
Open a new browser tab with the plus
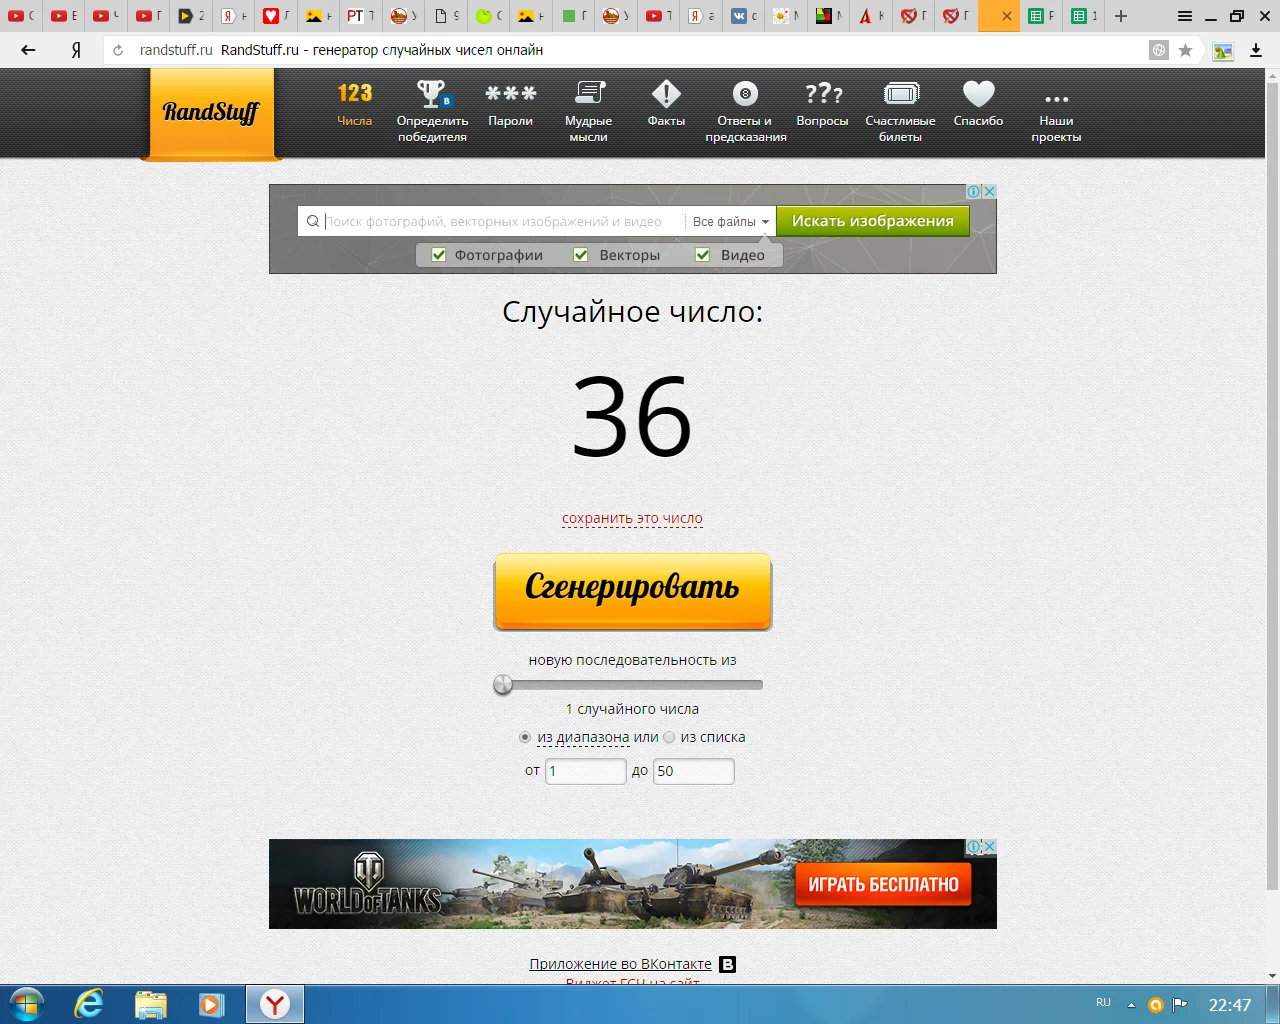(1121, 16)
